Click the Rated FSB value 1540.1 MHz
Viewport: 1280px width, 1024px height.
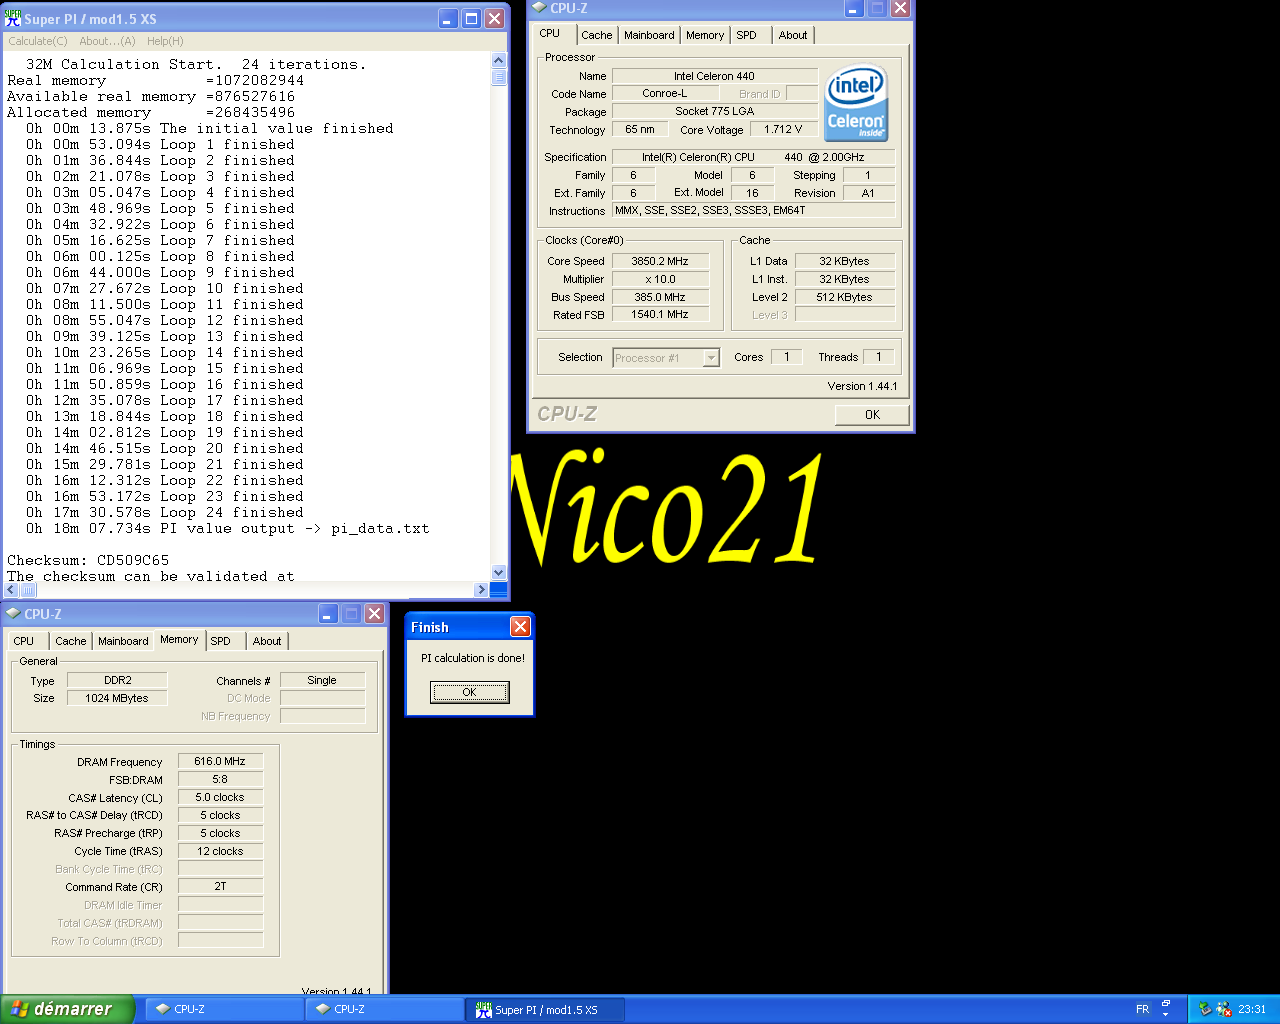[x=660, y=314]
